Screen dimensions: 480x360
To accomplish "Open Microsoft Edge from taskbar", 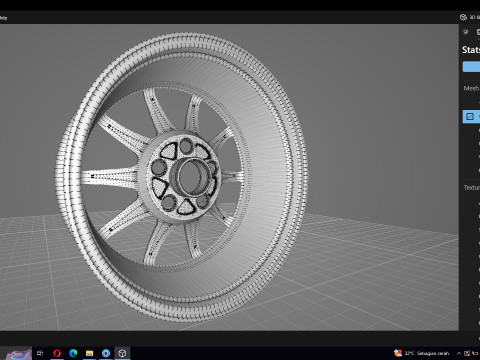I will point(73,353).
